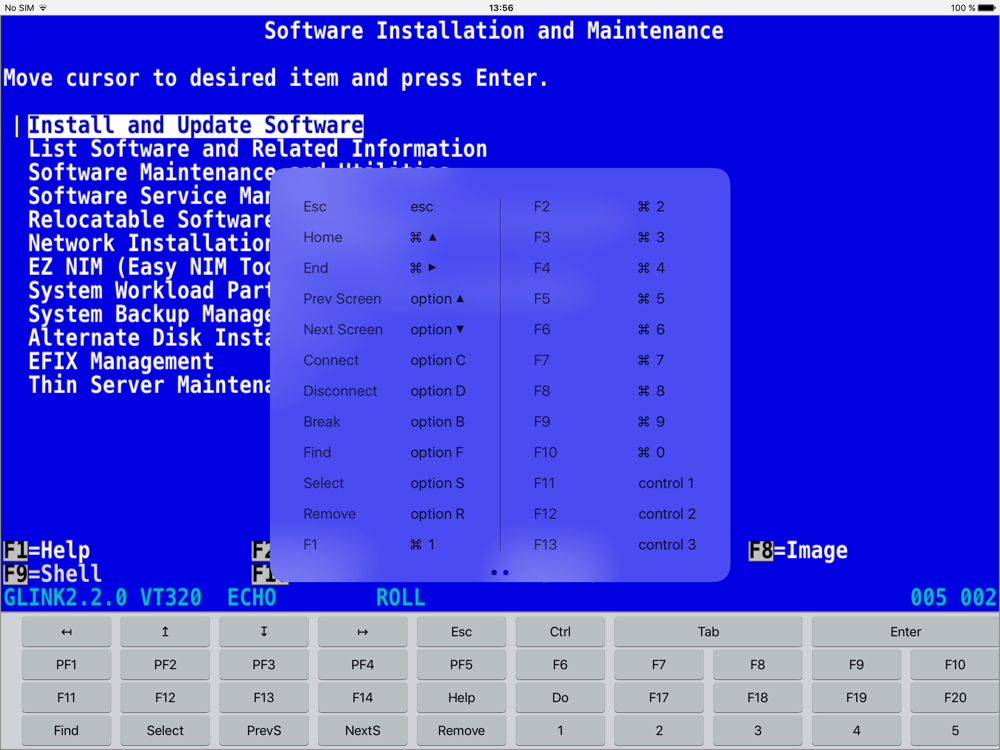Image resolution: width=1000 pixels, height=750 pixels.
Task: Tap the Select key on keyboard bar
Action: 165,731
